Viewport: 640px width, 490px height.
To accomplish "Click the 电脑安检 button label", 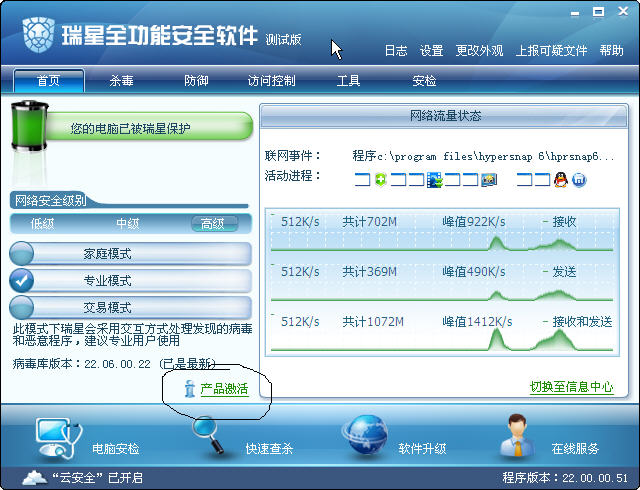I will pyautogui.click(x=116, y=449).
